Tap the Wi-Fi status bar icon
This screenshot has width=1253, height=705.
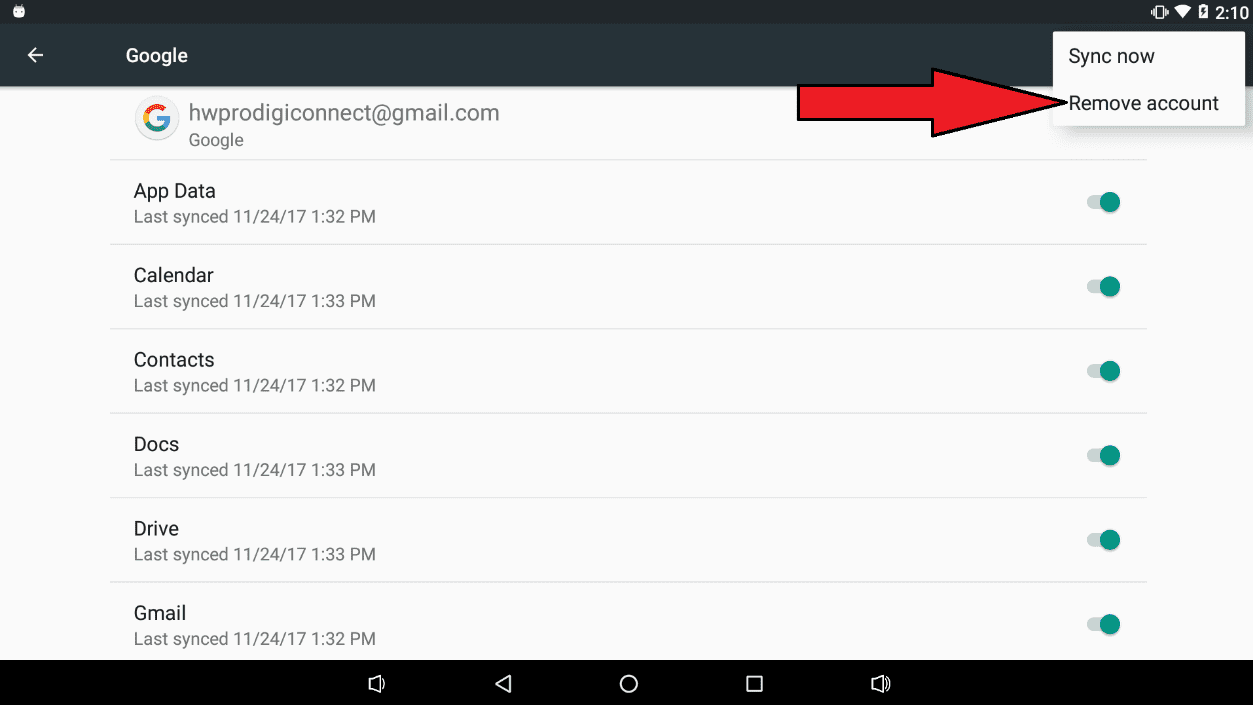coord(1183,12)
